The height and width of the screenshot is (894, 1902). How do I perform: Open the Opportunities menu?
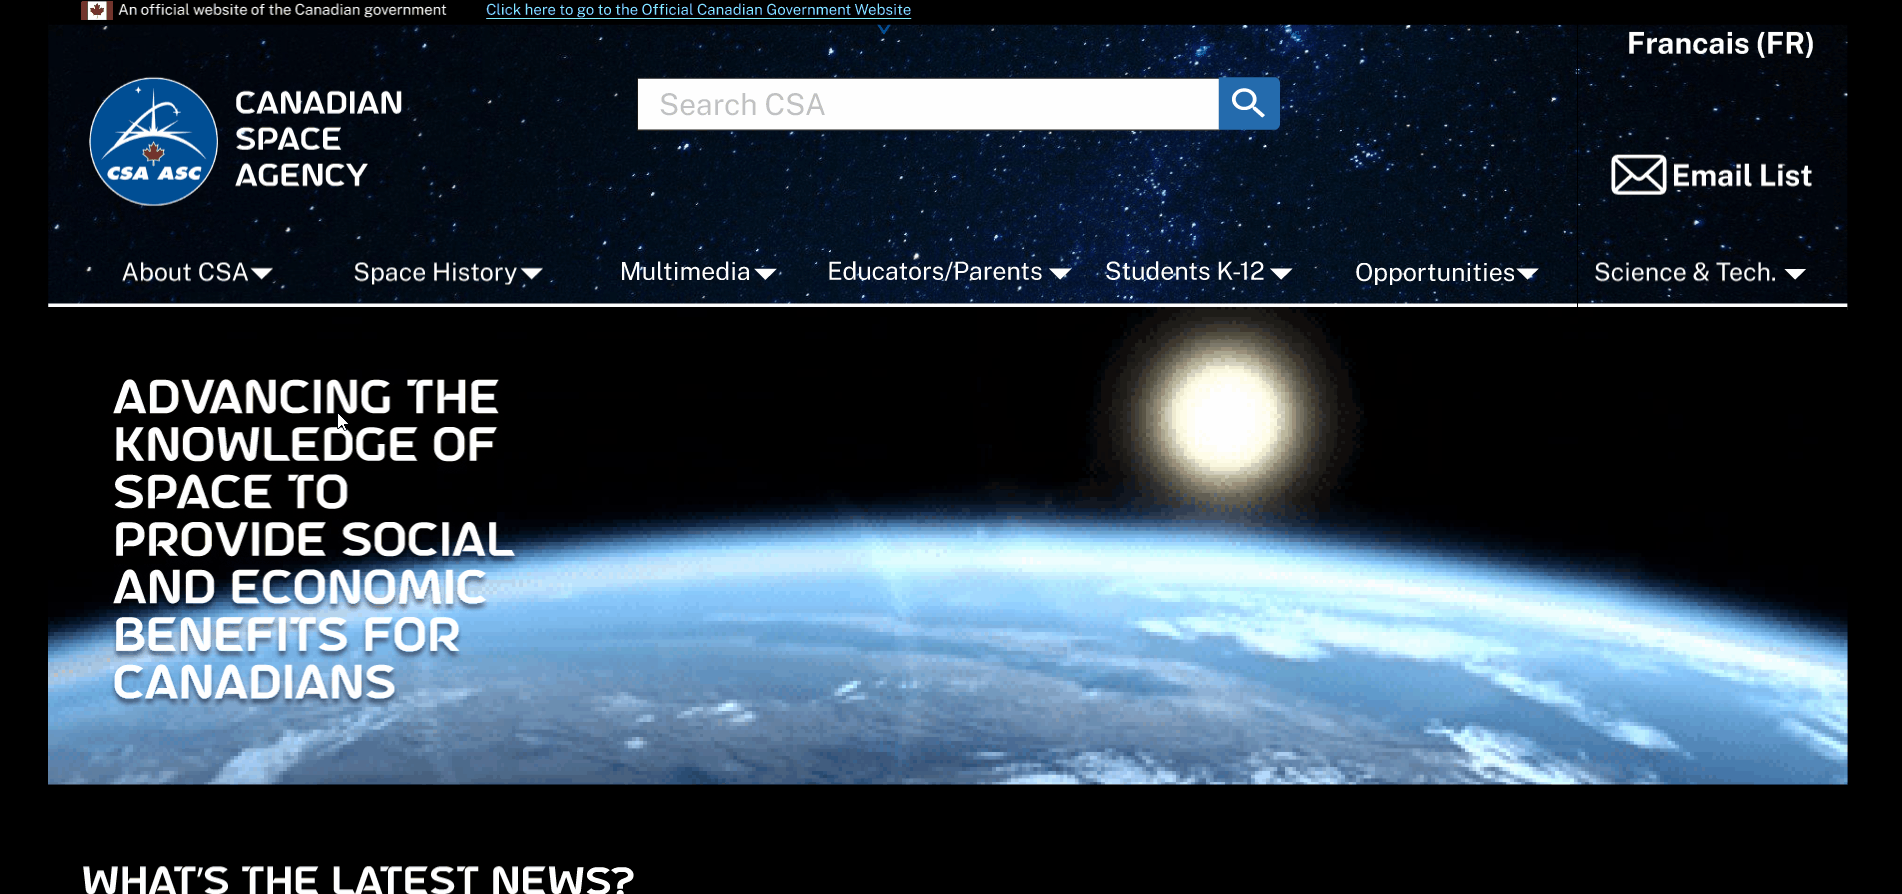1446,272
